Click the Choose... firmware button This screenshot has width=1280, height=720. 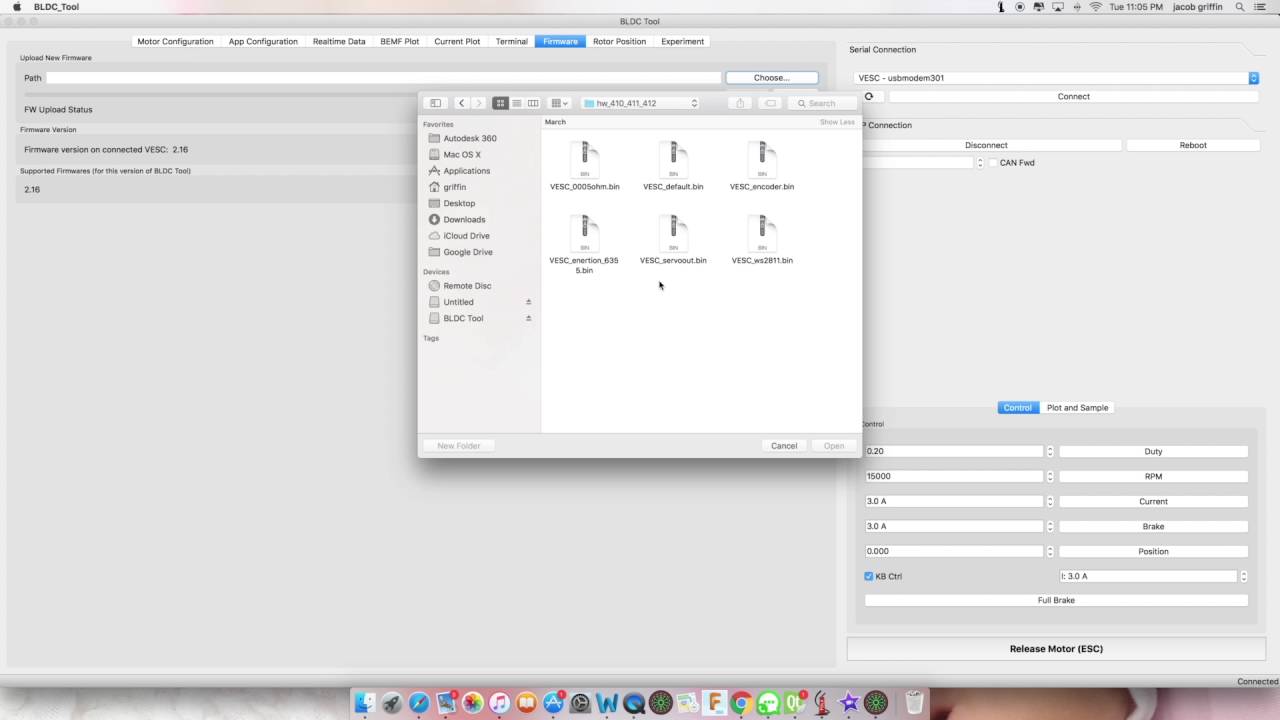tap(771, 77)
